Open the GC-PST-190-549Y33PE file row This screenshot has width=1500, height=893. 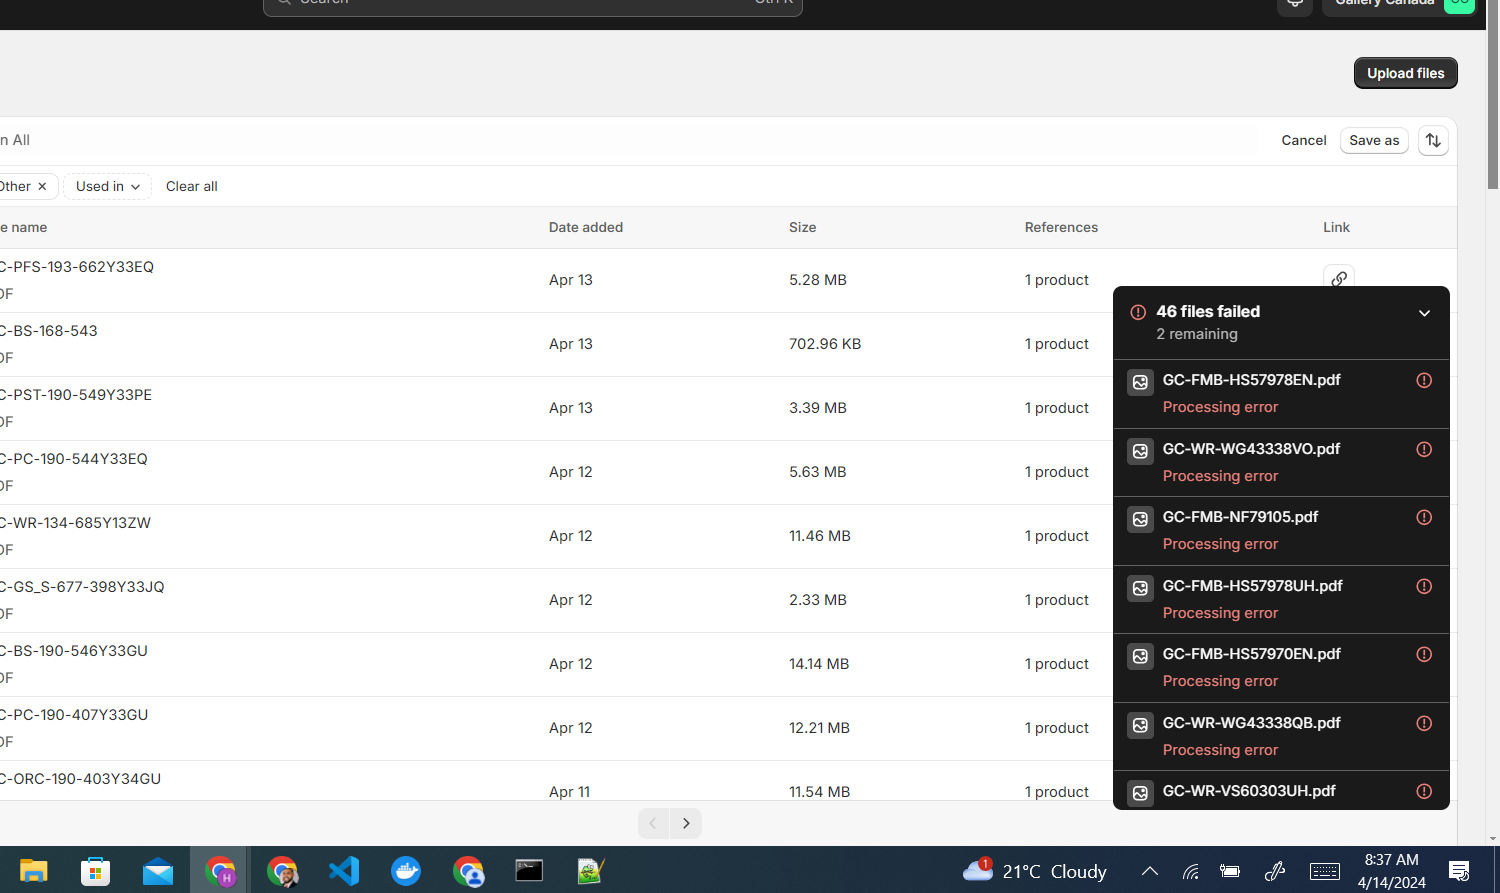click(728, 408)
